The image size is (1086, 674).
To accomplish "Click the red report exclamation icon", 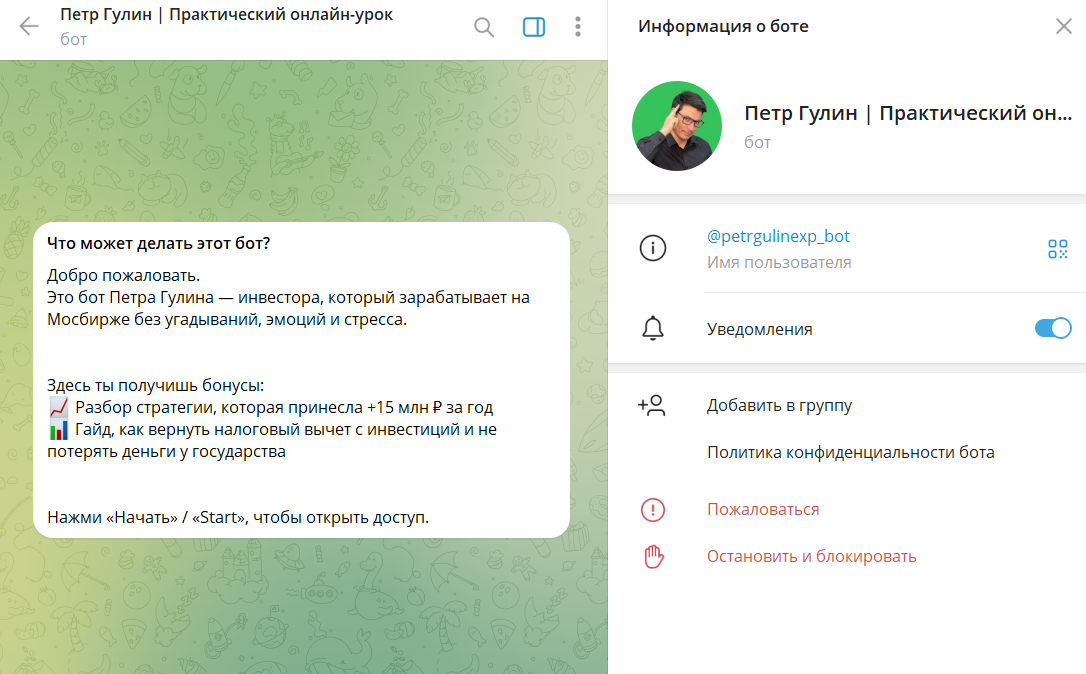I will click(653, 510).
